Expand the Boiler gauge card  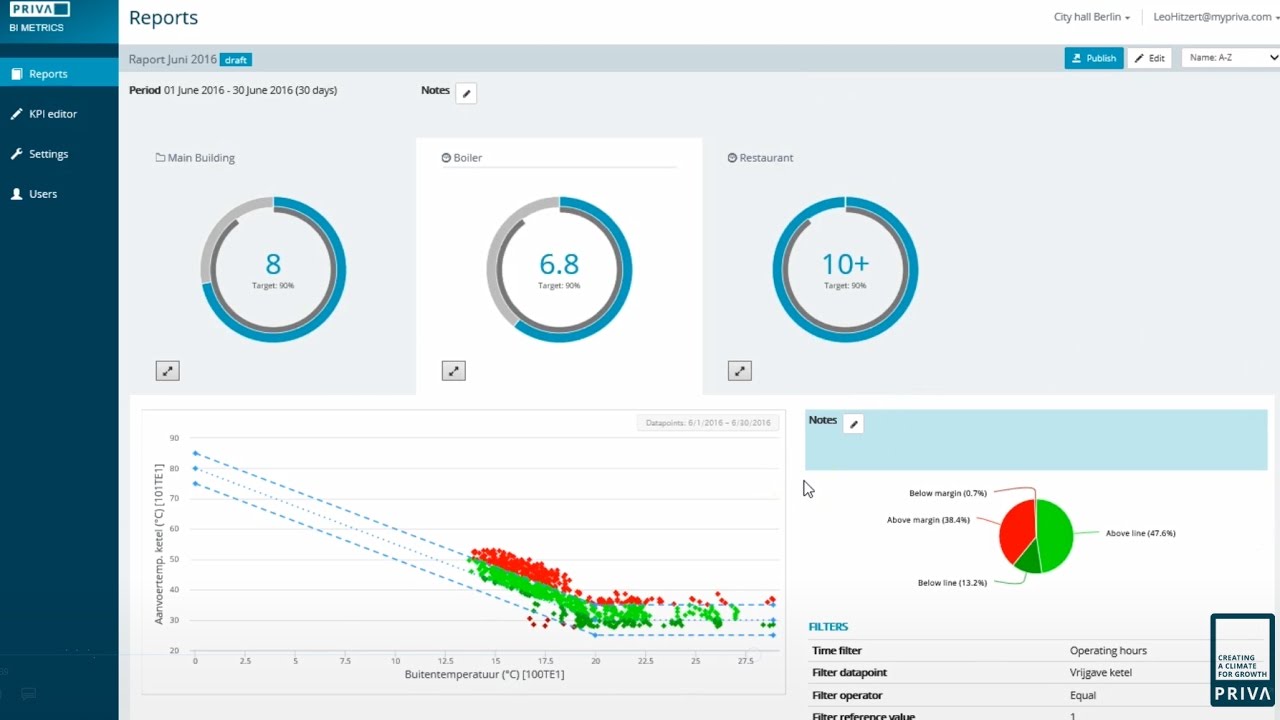(453, 371)
